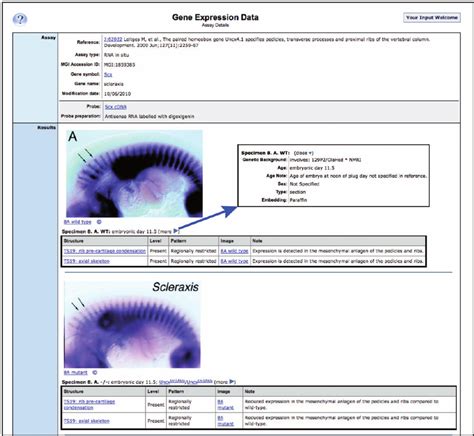Image resolution: width=474 pixels, height=436 pixels.
Task: Open the J:62922 reference link
Action: [x=113, y=39]
